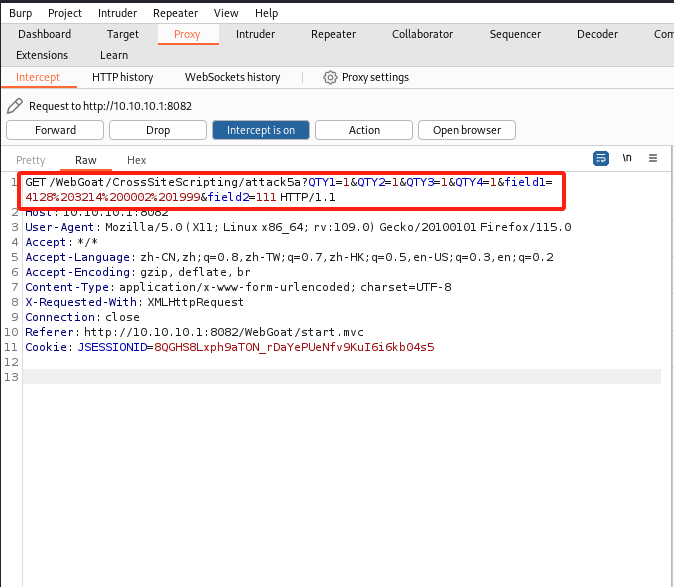This screenshot has width=674, height=587.
Task: Open the editor hamburger options menu
Action: click(x=653, y=158)
